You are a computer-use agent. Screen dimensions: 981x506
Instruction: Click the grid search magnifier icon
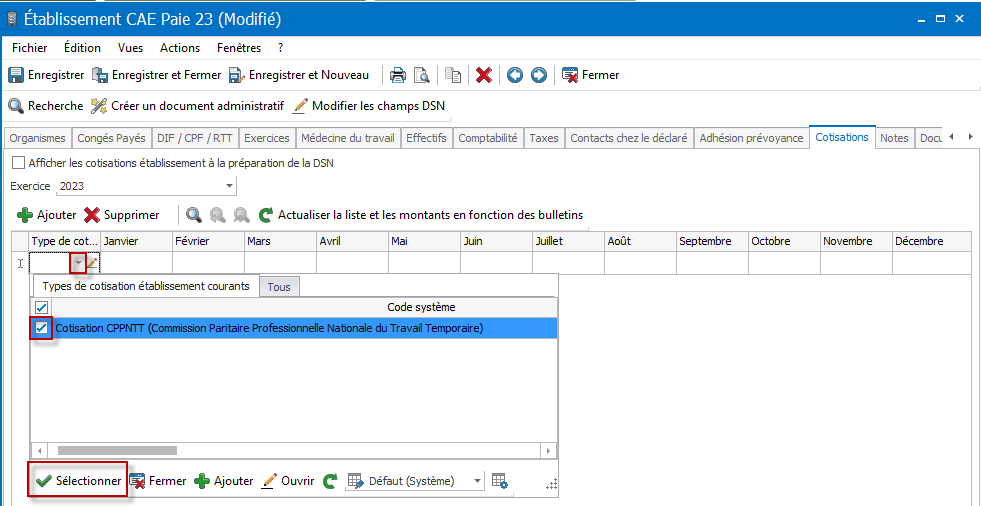[x=195, y=215]
